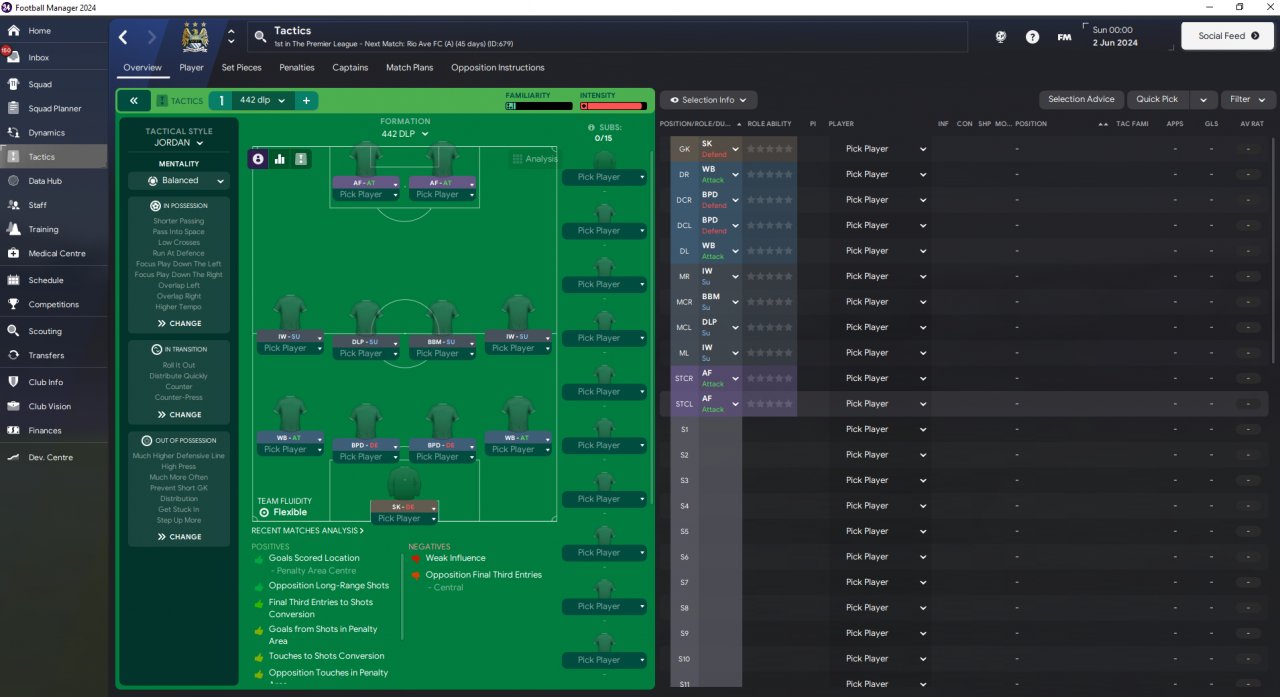Viewport: 1280px width, 697px height.
Task: Click the search magnifier icon
Action: [x=260, y=37]
